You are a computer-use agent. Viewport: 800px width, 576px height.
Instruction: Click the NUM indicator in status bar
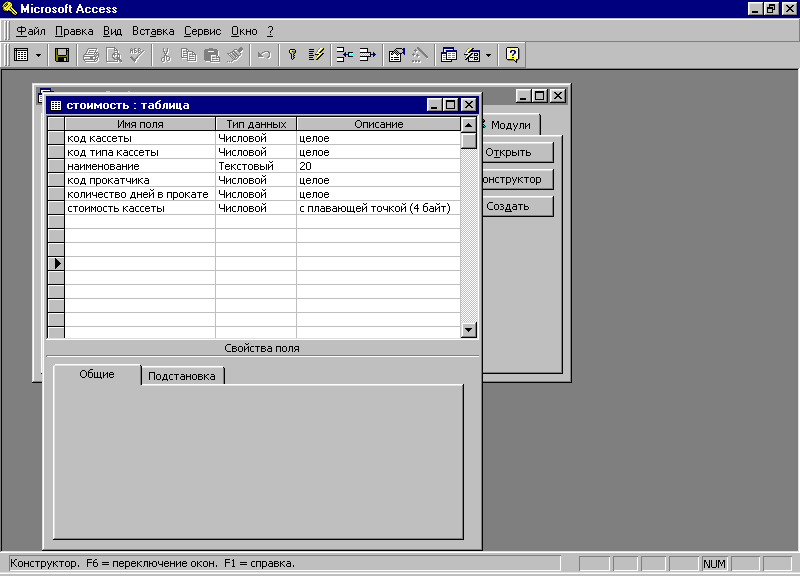point(714,564)
